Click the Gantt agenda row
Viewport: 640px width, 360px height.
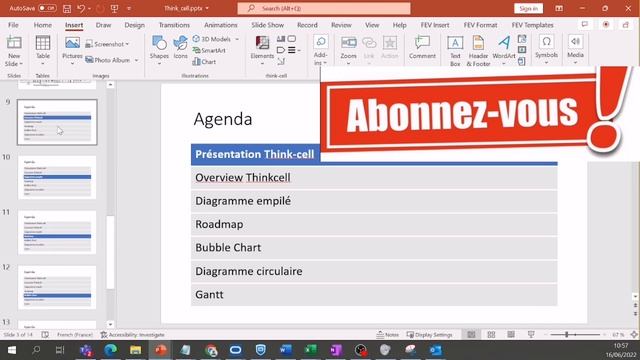tap(374, 294)
